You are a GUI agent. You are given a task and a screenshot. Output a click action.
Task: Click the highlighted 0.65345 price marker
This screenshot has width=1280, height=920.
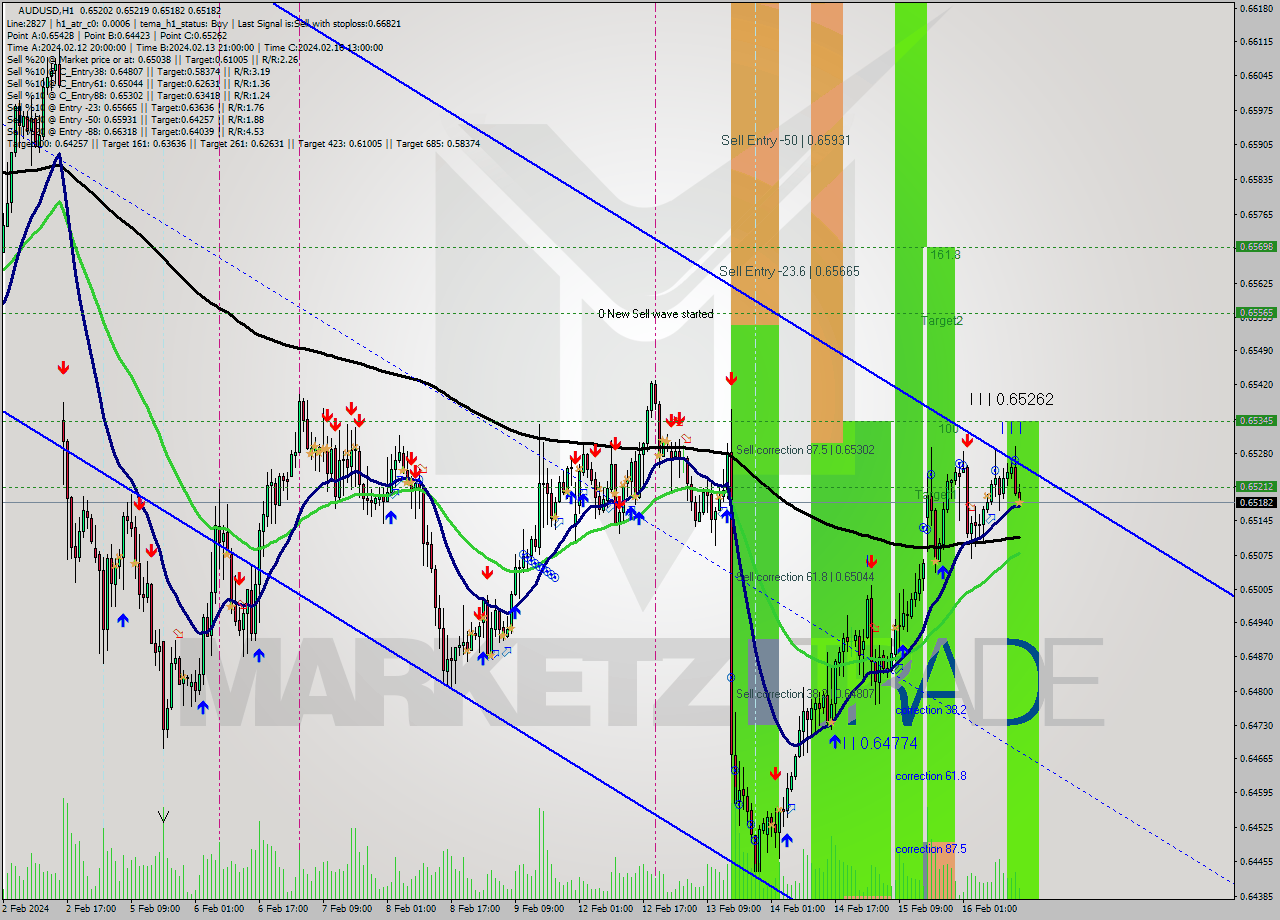coord(1256,420)
